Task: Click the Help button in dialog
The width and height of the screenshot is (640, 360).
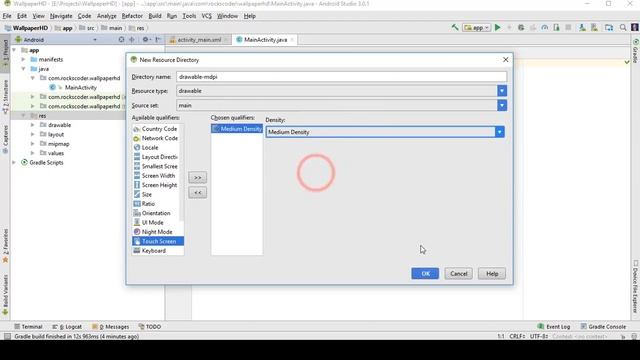Action: pos(492,273)
